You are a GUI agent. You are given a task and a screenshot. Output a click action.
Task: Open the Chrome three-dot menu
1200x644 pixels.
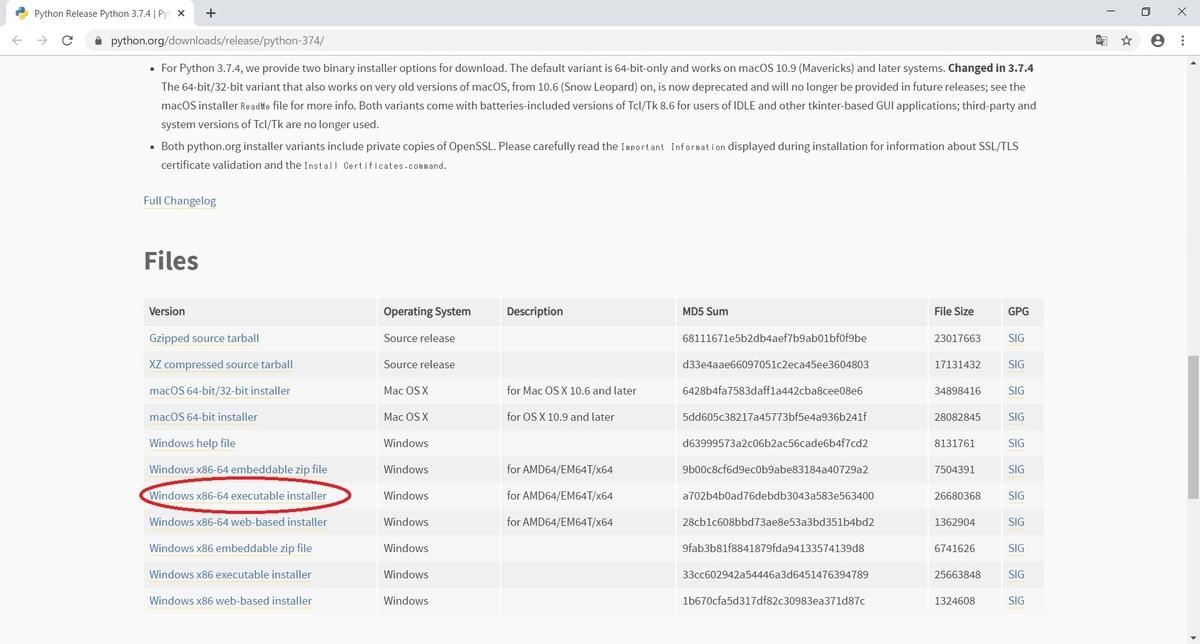(1185, 41)
